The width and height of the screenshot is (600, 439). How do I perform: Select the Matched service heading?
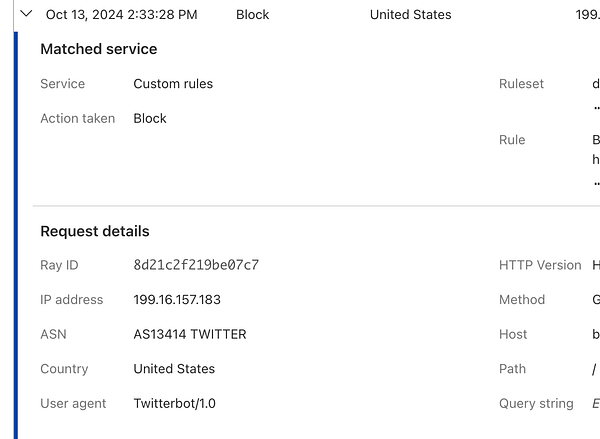click(x=98, y=49)
